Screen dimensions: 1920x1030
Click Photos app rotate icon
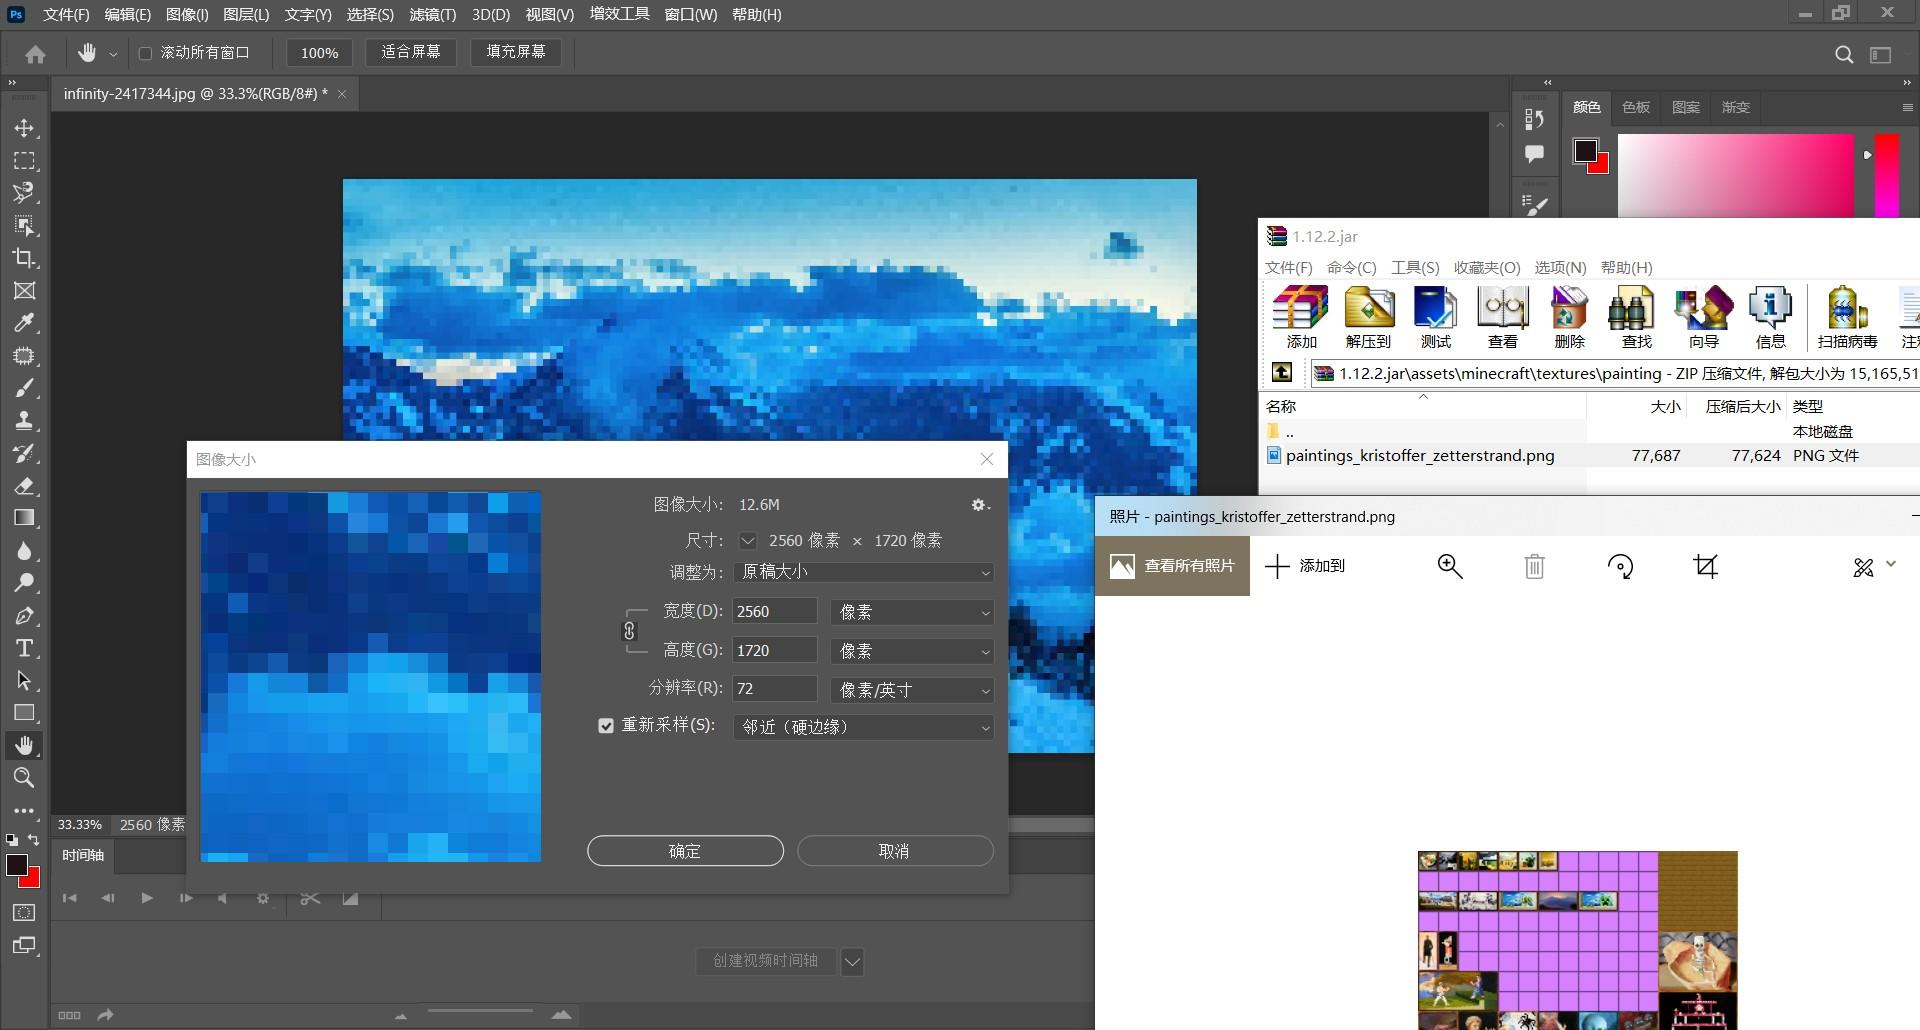tap(1620, 567)
